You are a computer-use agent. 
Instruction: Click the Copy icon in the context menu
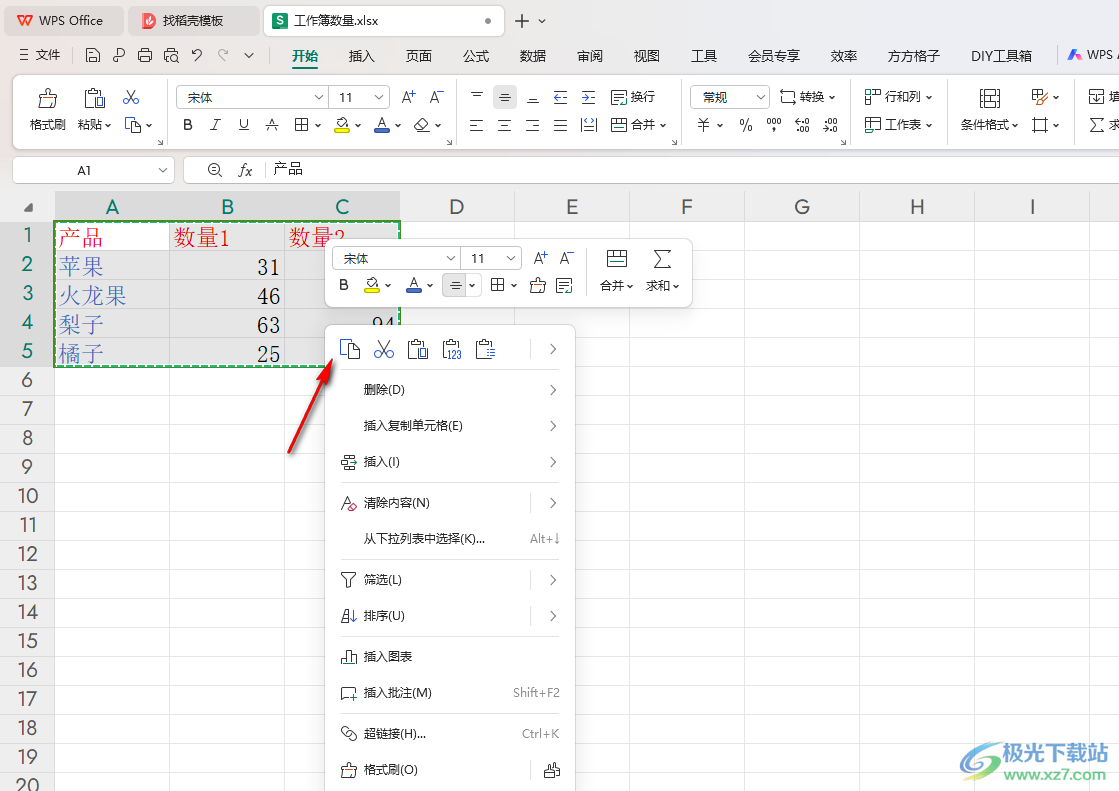[x=349, y=349]
